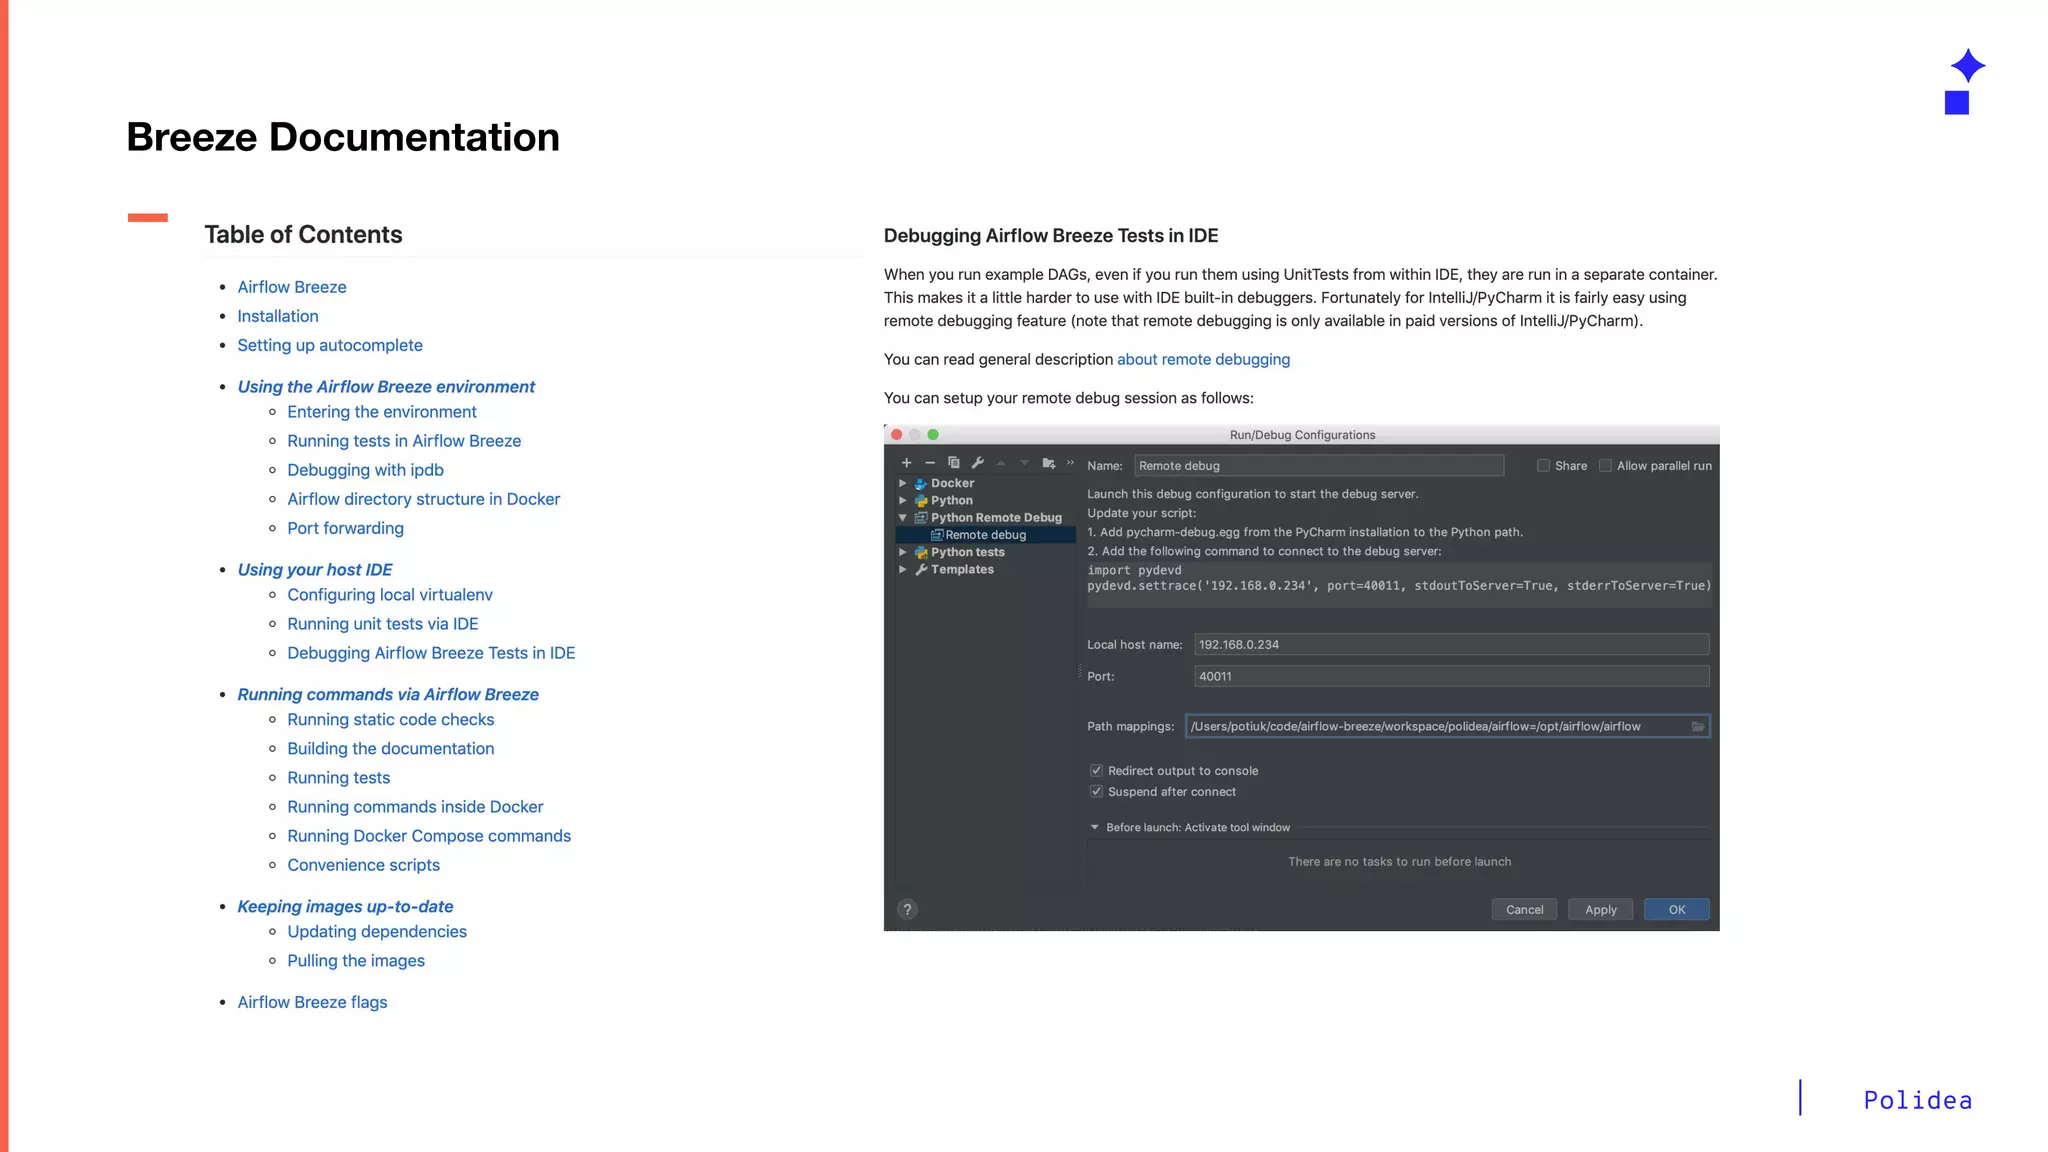Open Debugging Airflow Breeze Tests in IDE link
Viewport: 2048px width, 1152px height.
click(x=431, y=653)
